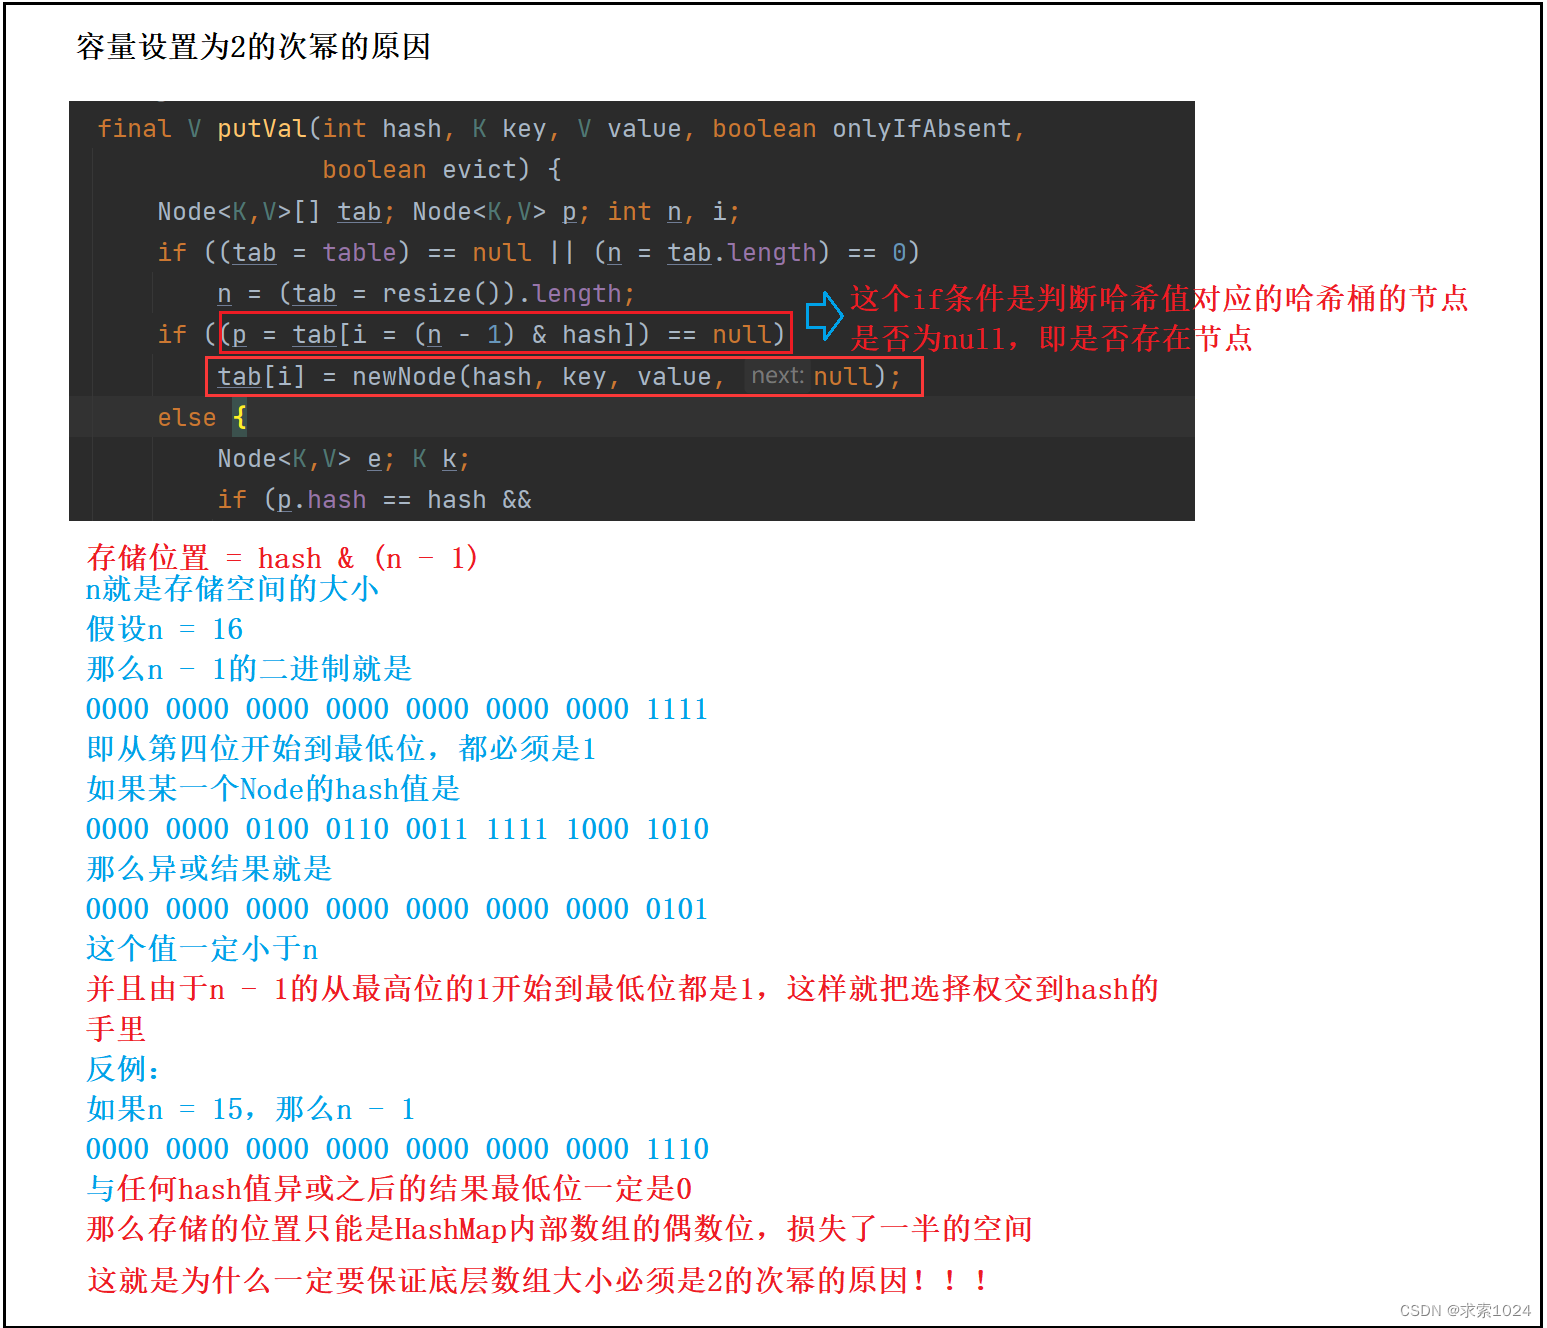Image resolution: width=1547 pixels, height=1328 pixels.
Task: Click the 'n = (tab = resize()).length;' line
Action: [426, 293]
